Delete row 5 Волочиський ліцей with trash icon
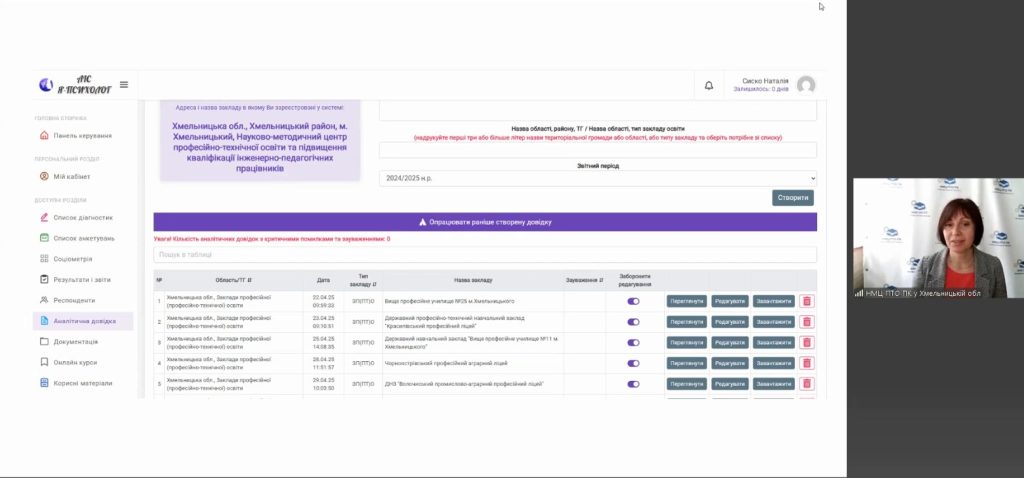Image resolution: width=1024 pixels, height=478 pixels. [807, 384]
